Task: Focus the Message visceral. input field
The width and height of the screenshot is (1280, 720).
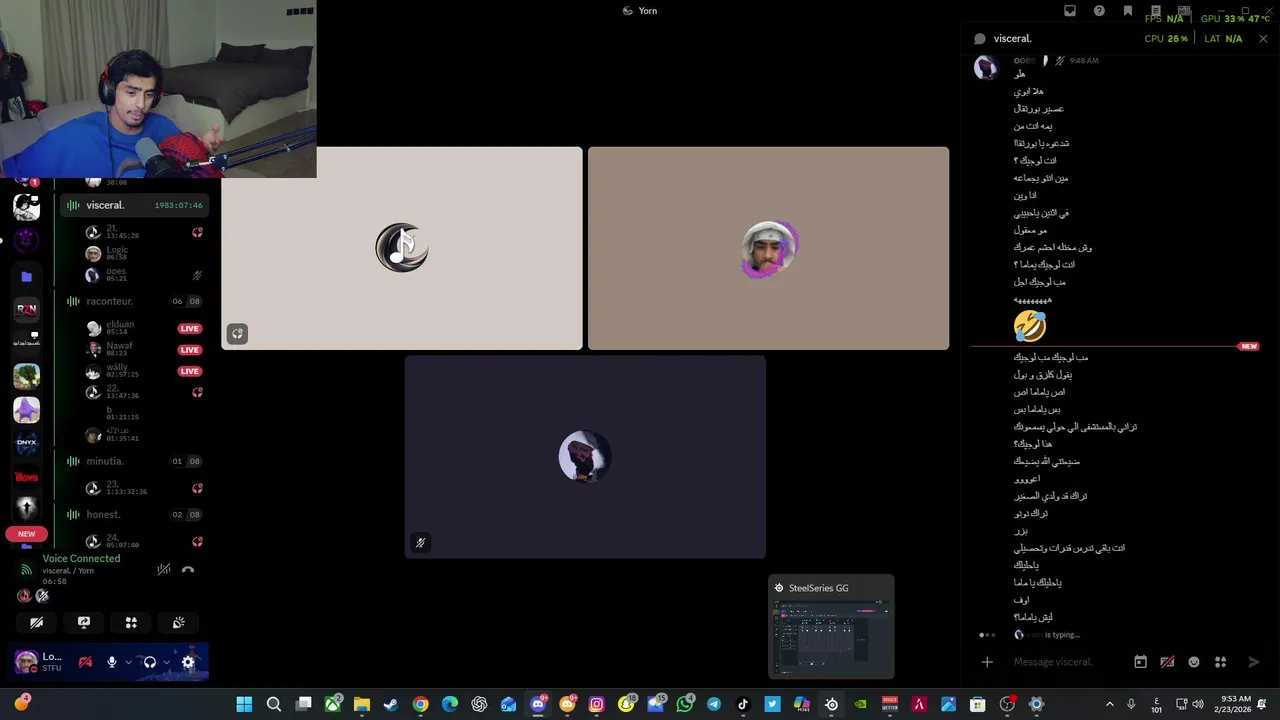Action: click(1066, 662)
